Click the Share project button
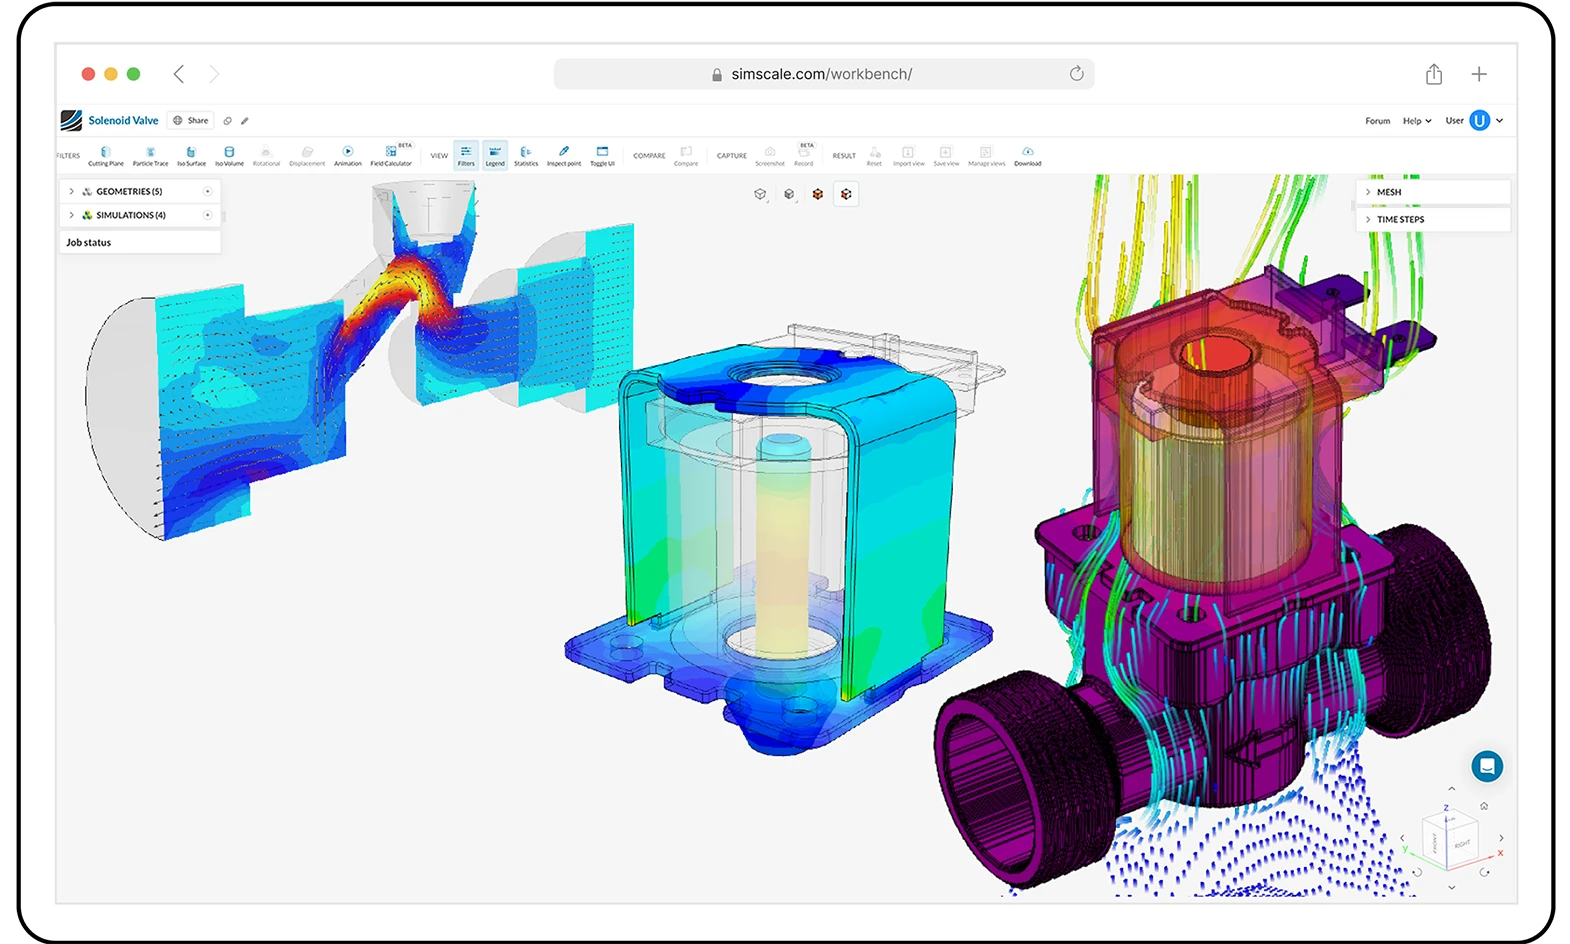The width and height of the screenshot is (1570, 944). pyautogui.click(x=191, y=120)
